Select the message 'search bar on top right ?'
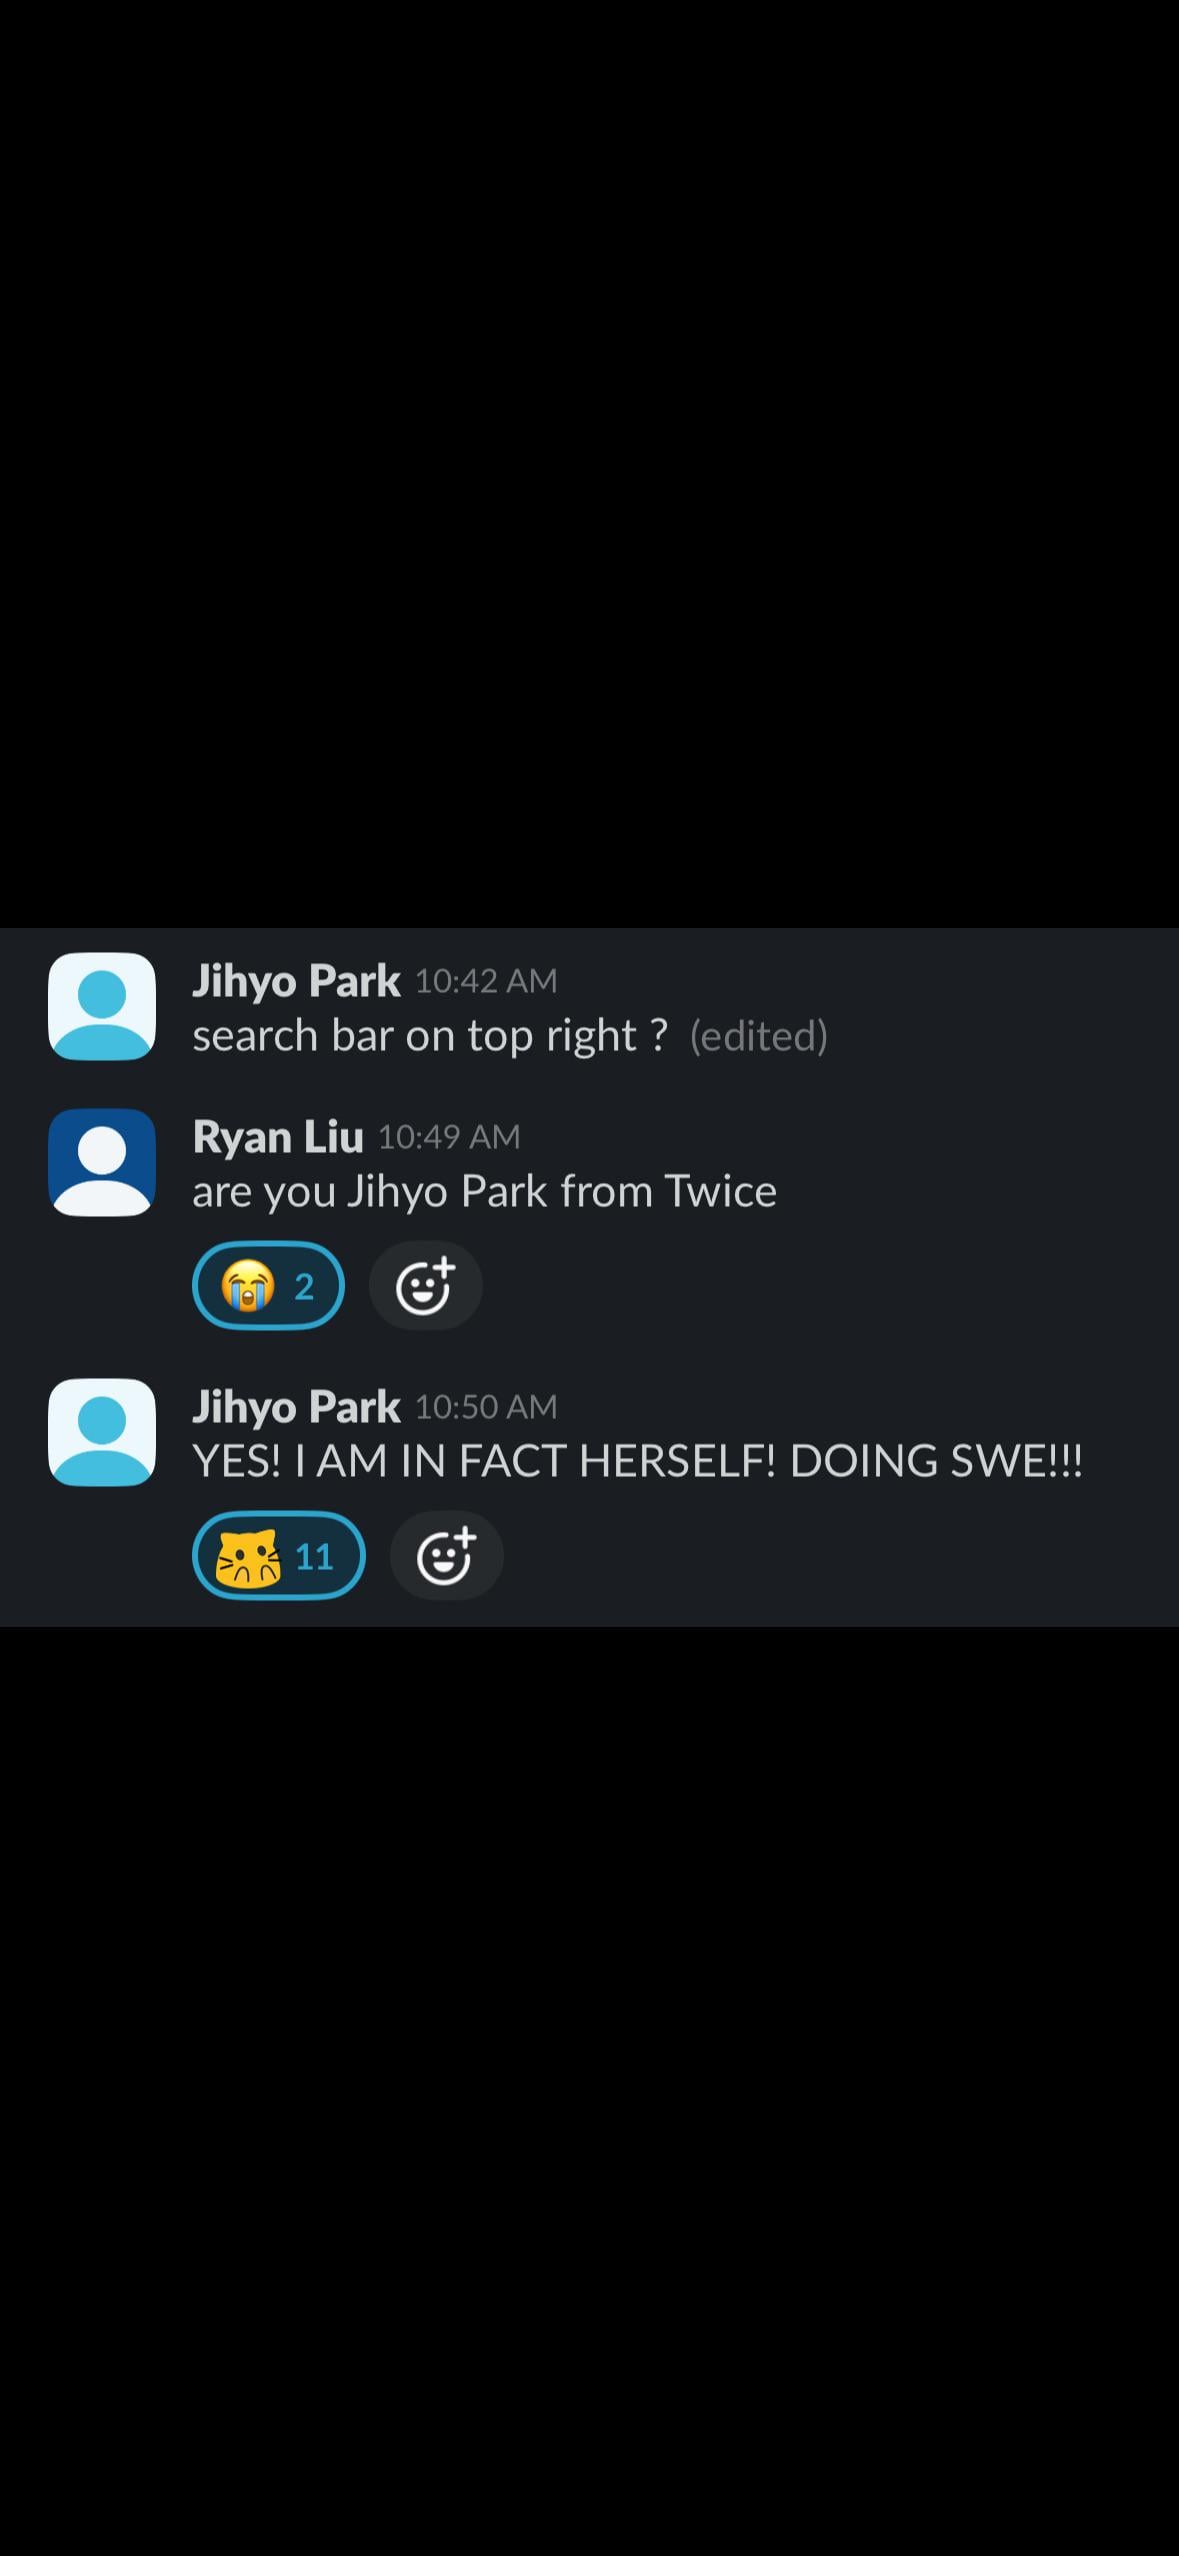 (x=430, y=1036)
